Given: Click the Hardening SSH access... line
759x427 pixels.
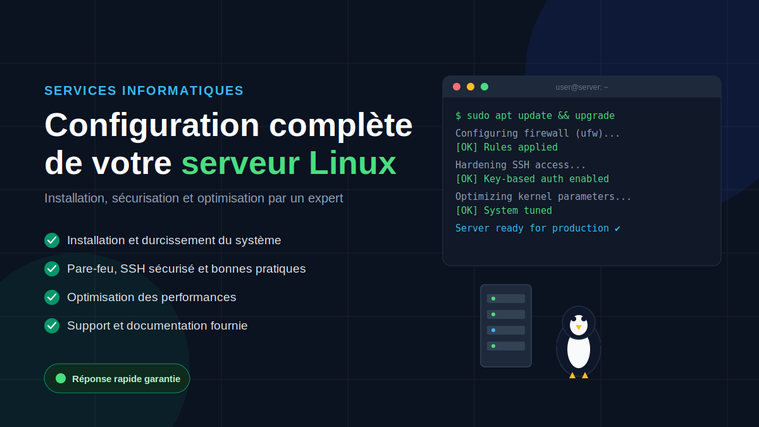Looking at the screenshot, I should [x=520, y=165].
